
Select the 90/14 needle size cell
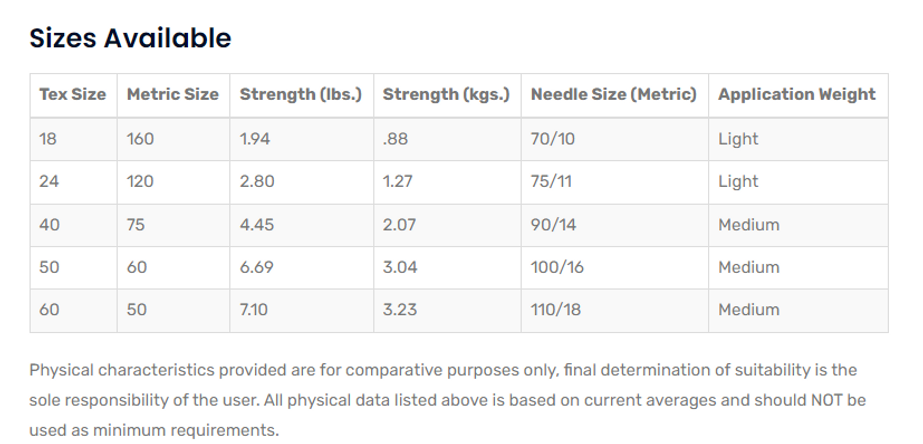click(x=553, y=225)
